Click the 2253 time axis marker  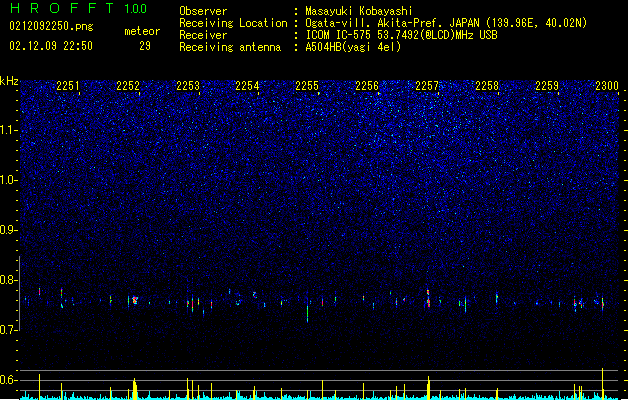pyautogui.click(x=188, y=86)
